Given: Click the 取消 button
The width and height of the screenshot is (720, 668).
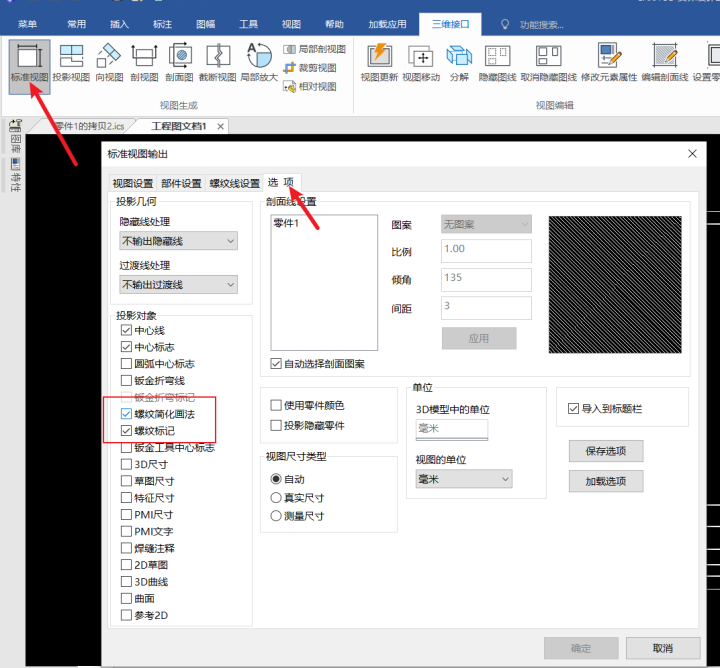Looking at the screenshot, I should coord(663,648).
